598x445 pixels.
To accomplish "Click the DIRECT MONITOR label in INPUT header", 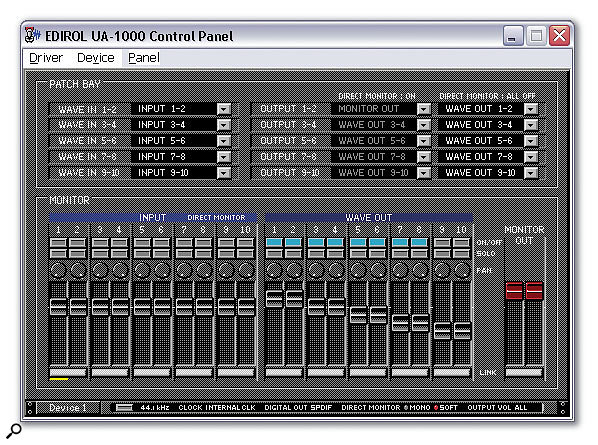I will tap(216, 217).
